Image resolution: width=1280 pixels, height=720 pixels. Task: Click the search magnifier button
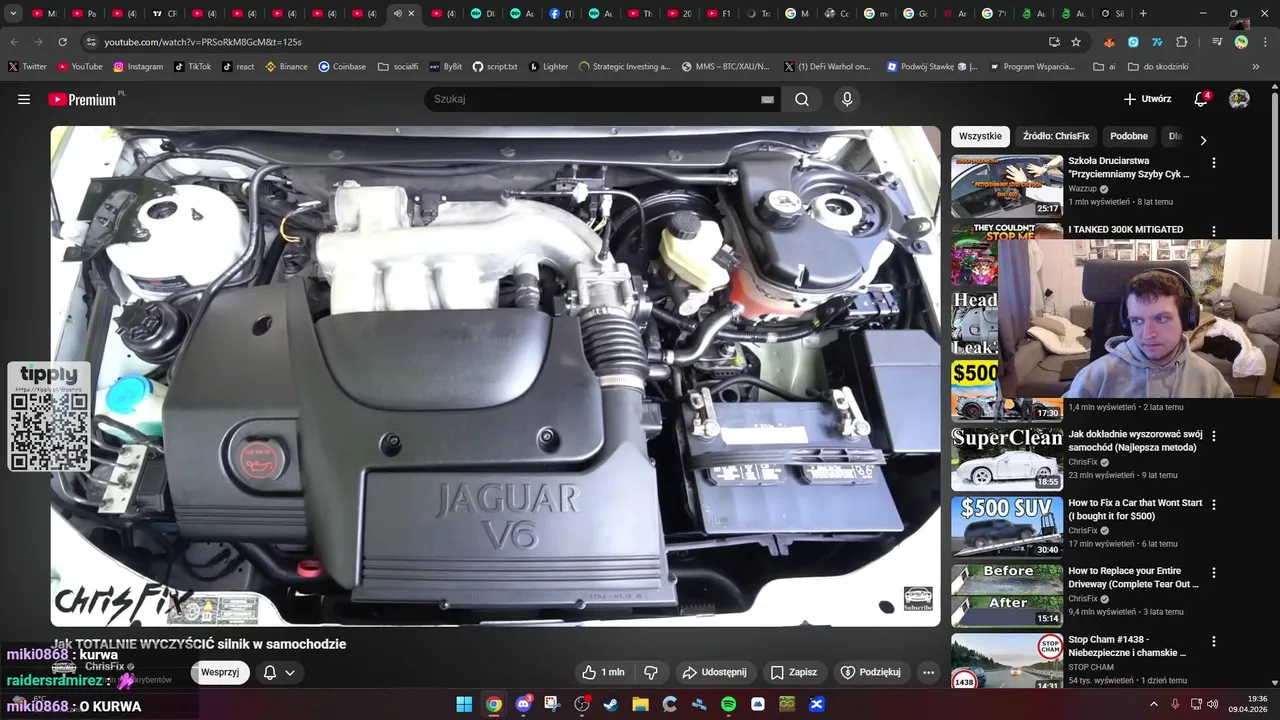(802, 99)
